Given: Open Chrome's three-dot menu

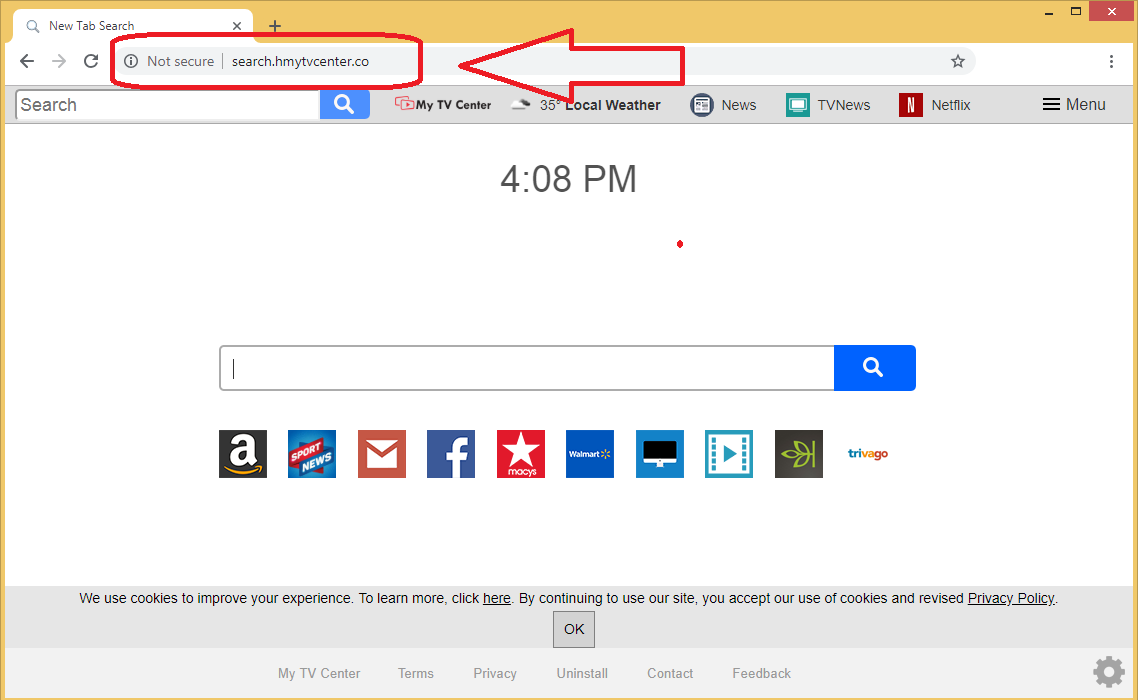Looking at the screenshot, I should pyautogui.click(x=1111, y=61).
